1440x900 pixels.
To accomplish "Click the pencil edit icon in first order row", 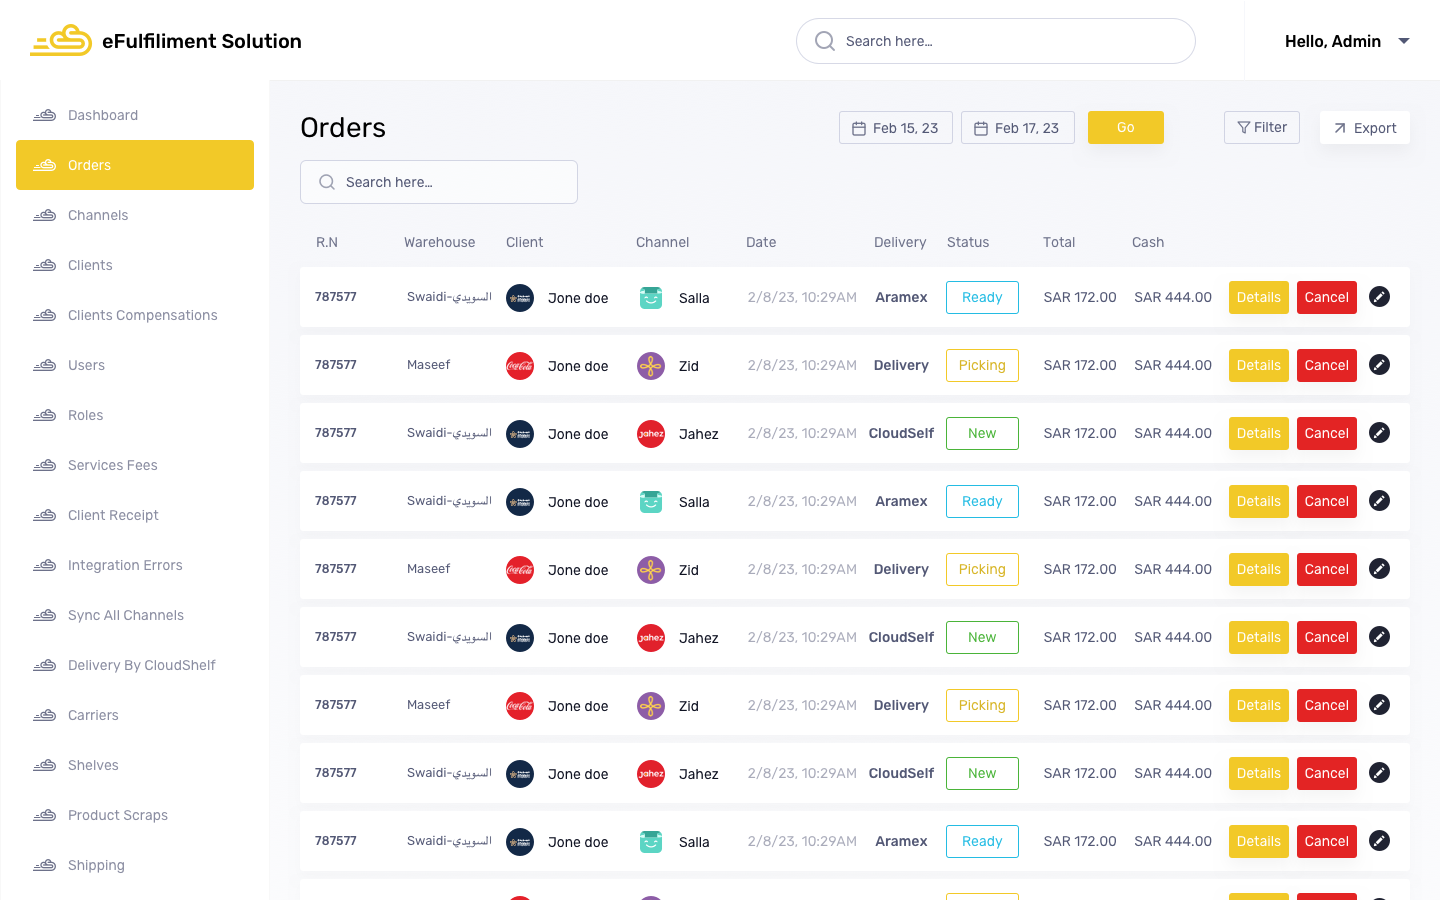I will pyautogui.click(x=1379, y=297).
